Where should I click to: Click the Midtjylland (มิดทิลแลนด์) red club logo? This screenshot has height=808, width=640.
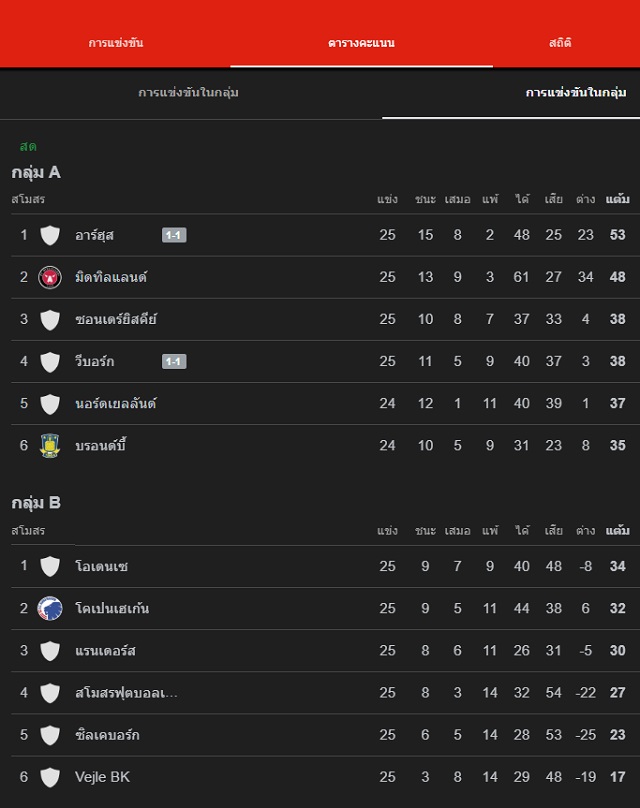[50, 277]
